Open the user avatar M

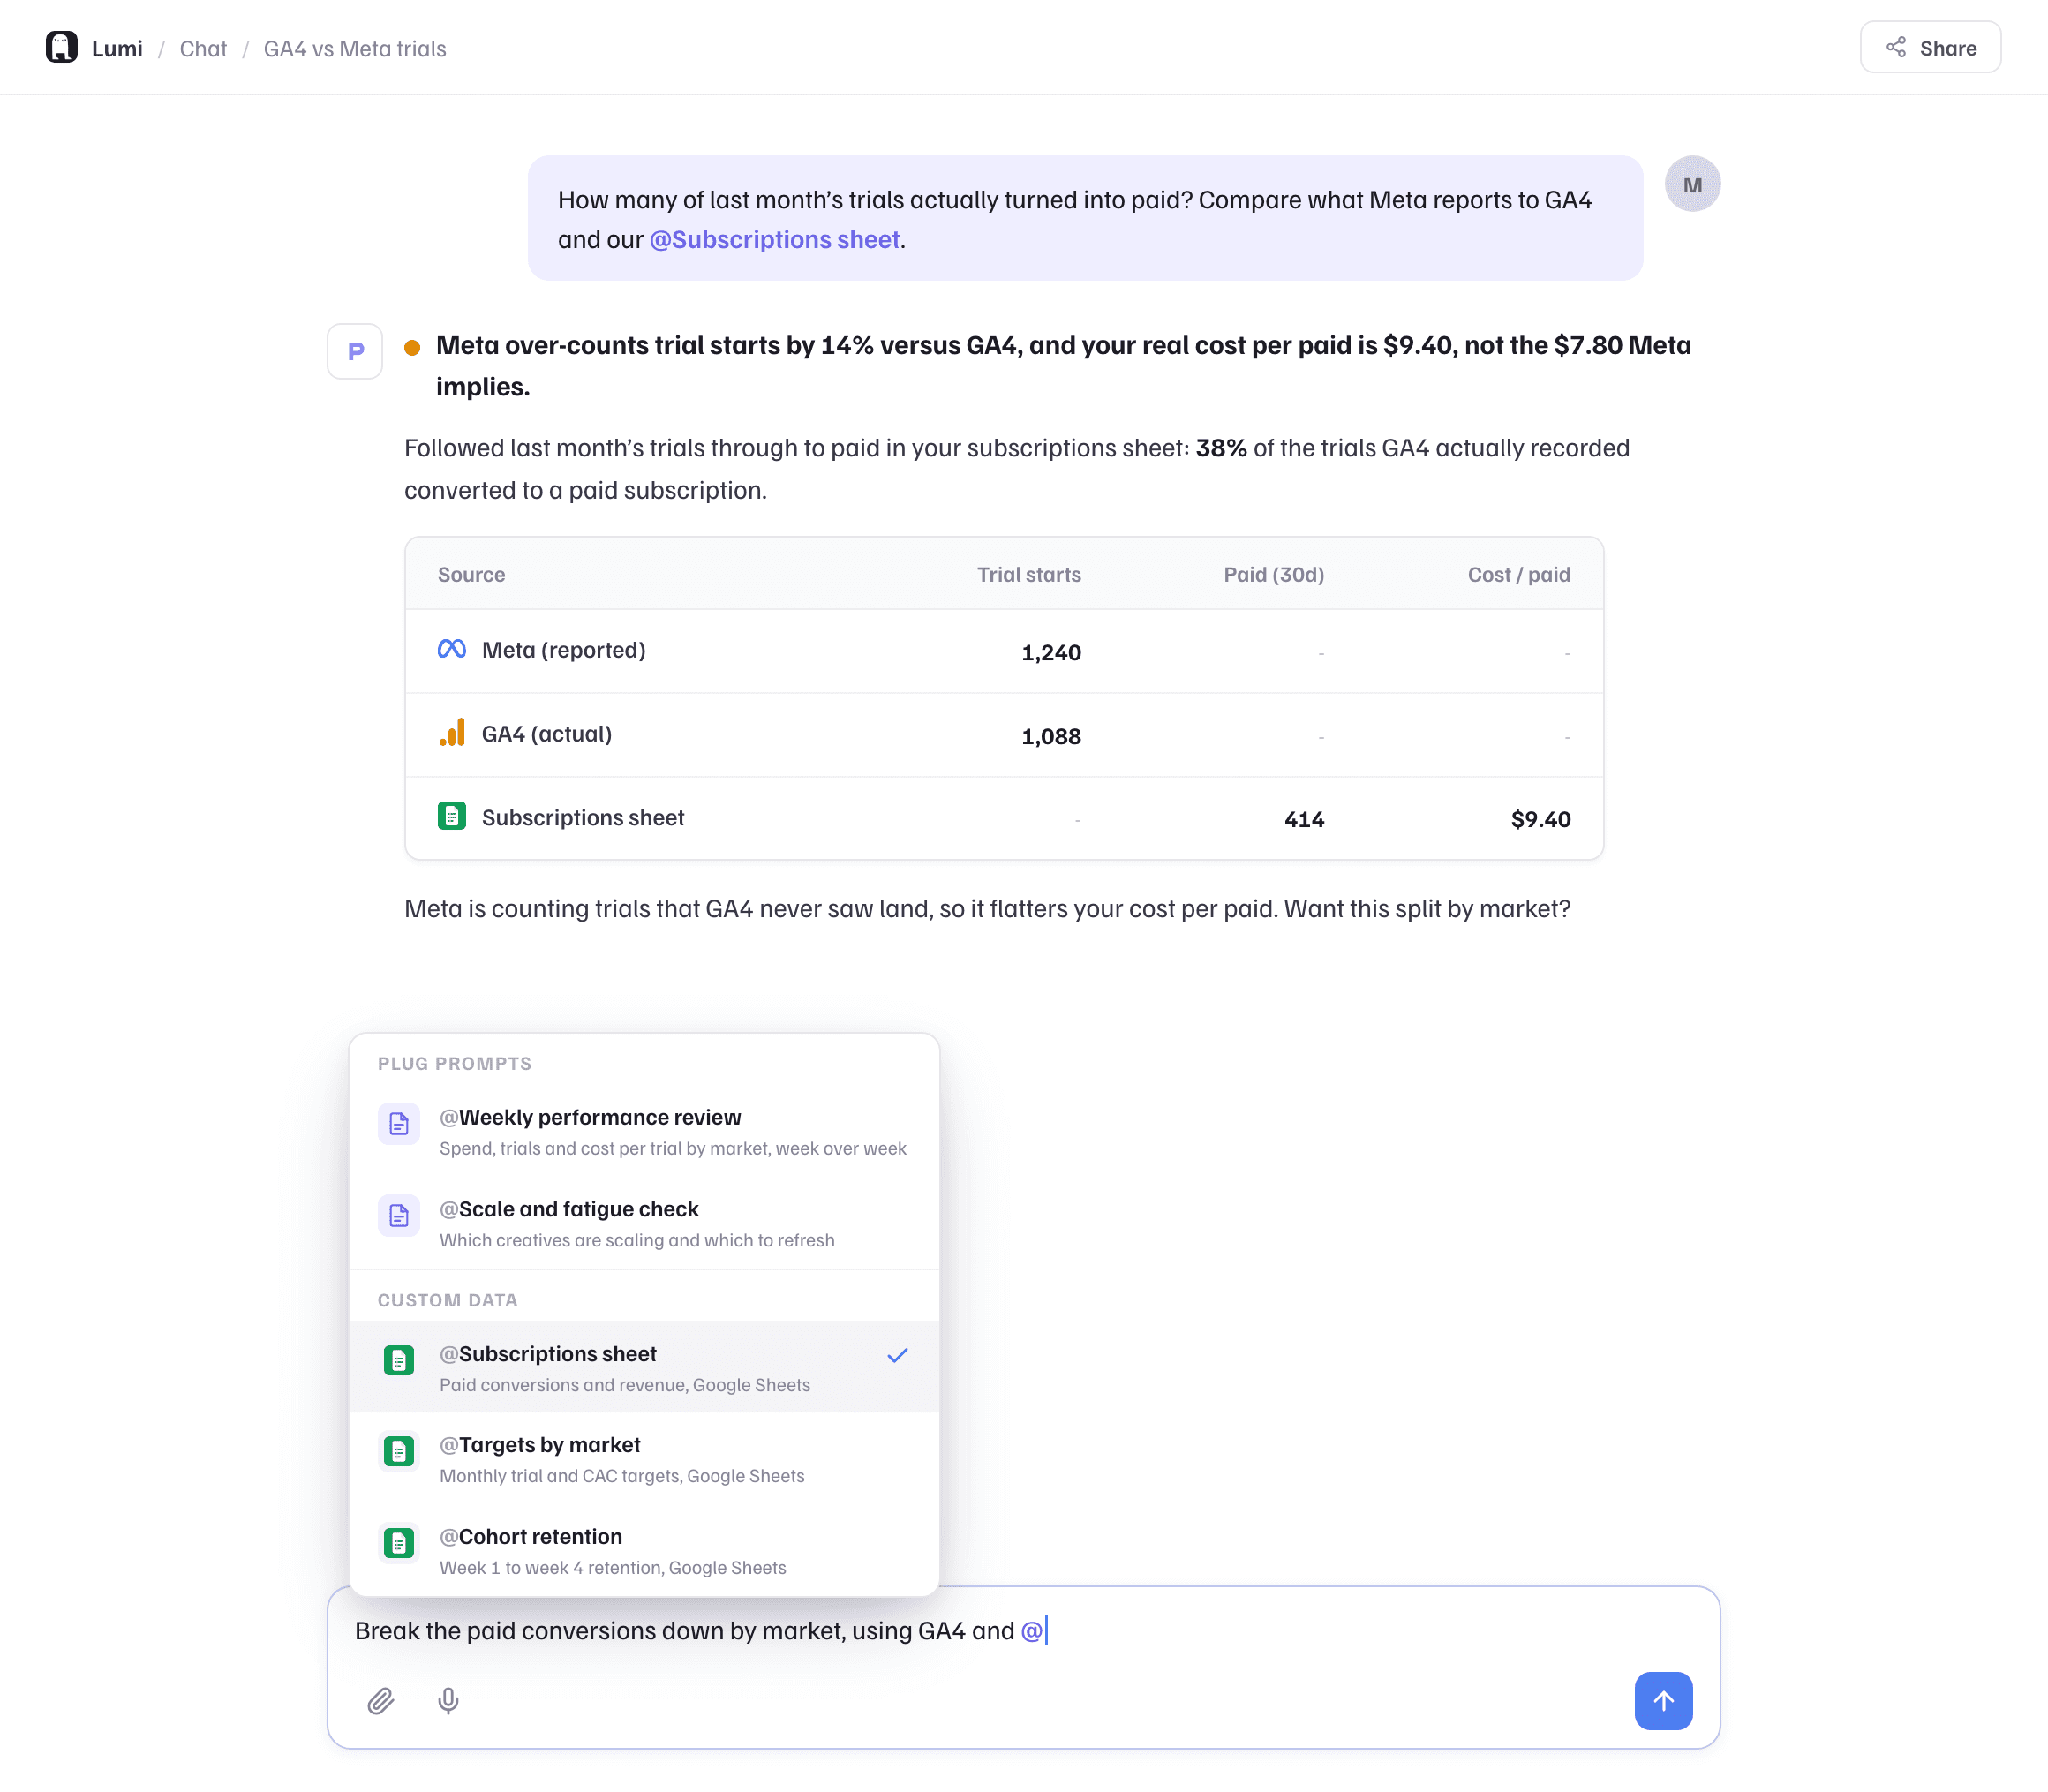point(1692,184)
